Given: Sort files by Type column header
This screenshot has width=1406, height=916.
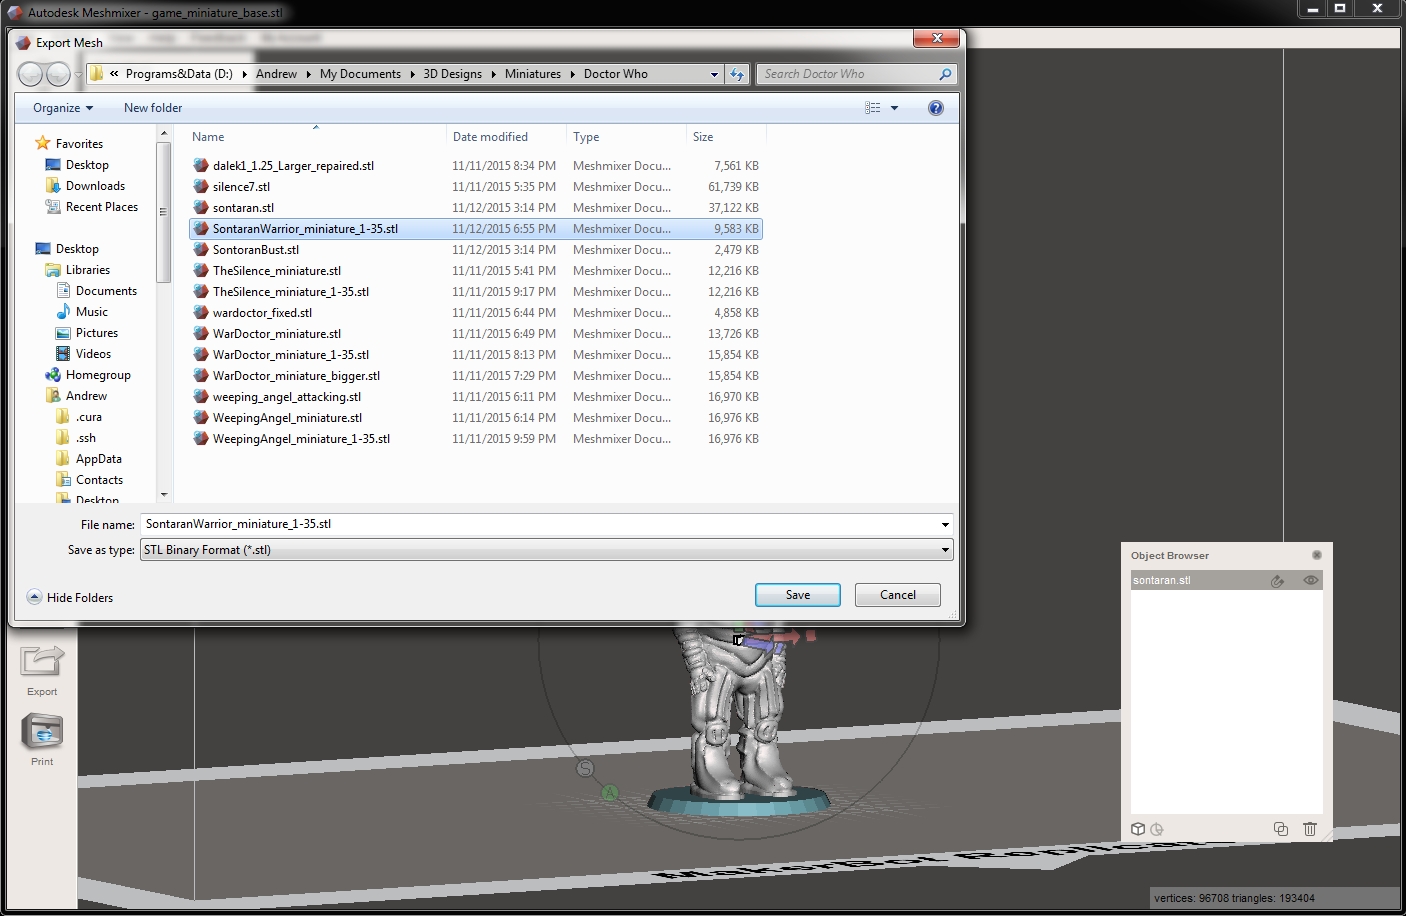Looking at the screenshot, I should (626, 137).
